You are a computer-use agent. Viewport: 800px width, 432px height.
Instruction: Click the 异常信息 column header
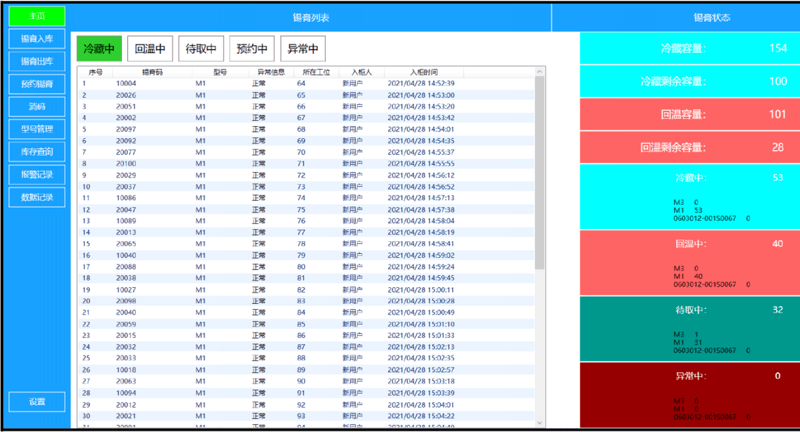(271, 72)
